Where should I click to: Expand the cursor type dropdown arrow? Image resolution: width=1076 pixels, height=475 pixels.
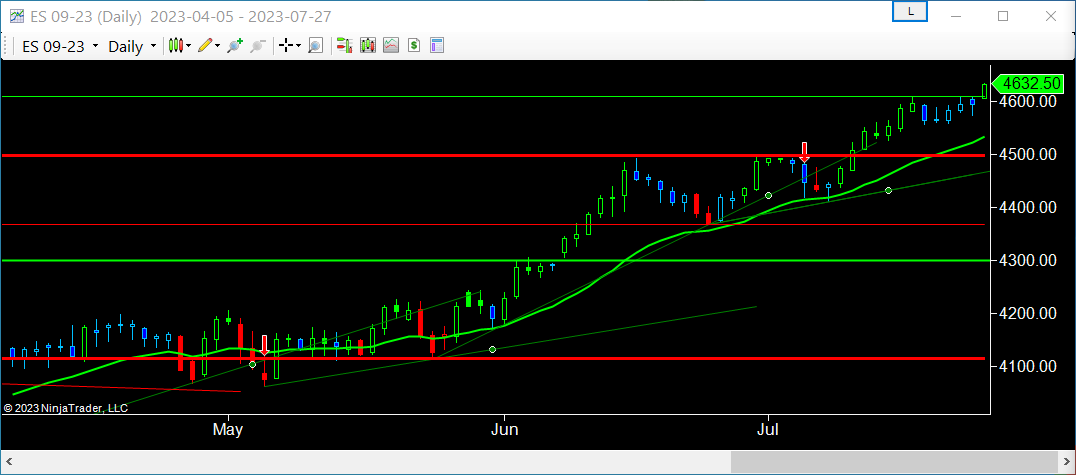click(299, 46)
